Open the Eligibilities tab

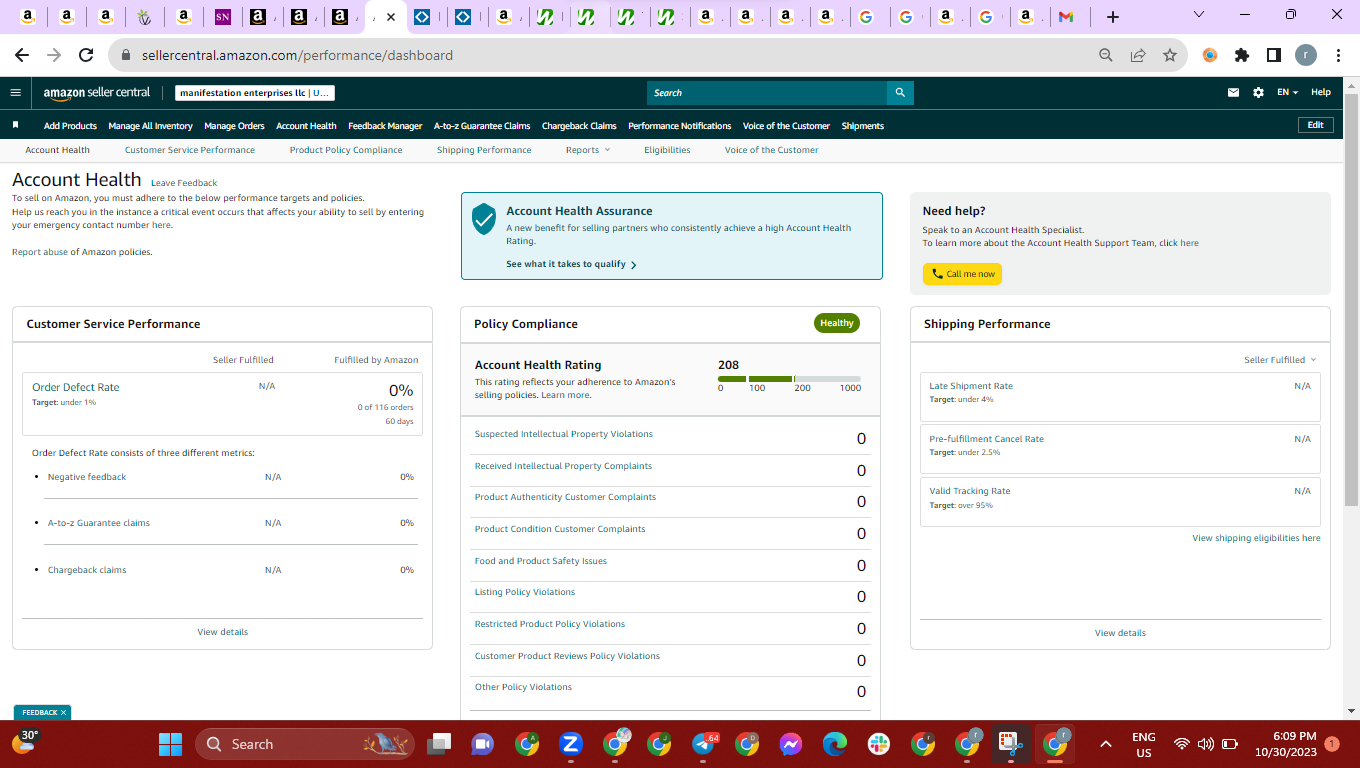[x=667, y=150]
